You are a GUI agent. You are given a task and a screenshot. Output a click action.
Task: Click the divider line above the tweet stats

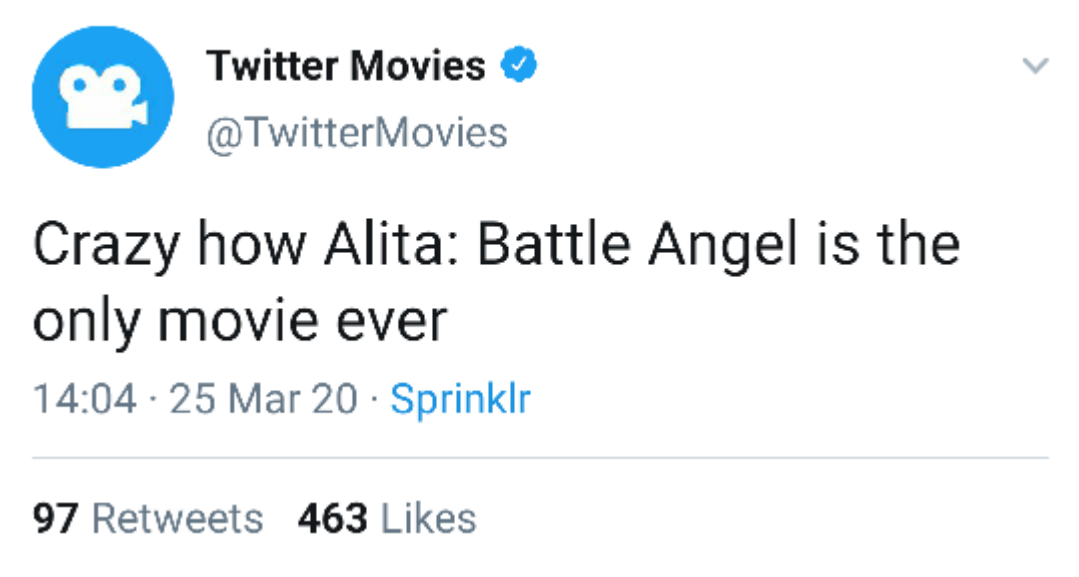[x=540, y=458]
